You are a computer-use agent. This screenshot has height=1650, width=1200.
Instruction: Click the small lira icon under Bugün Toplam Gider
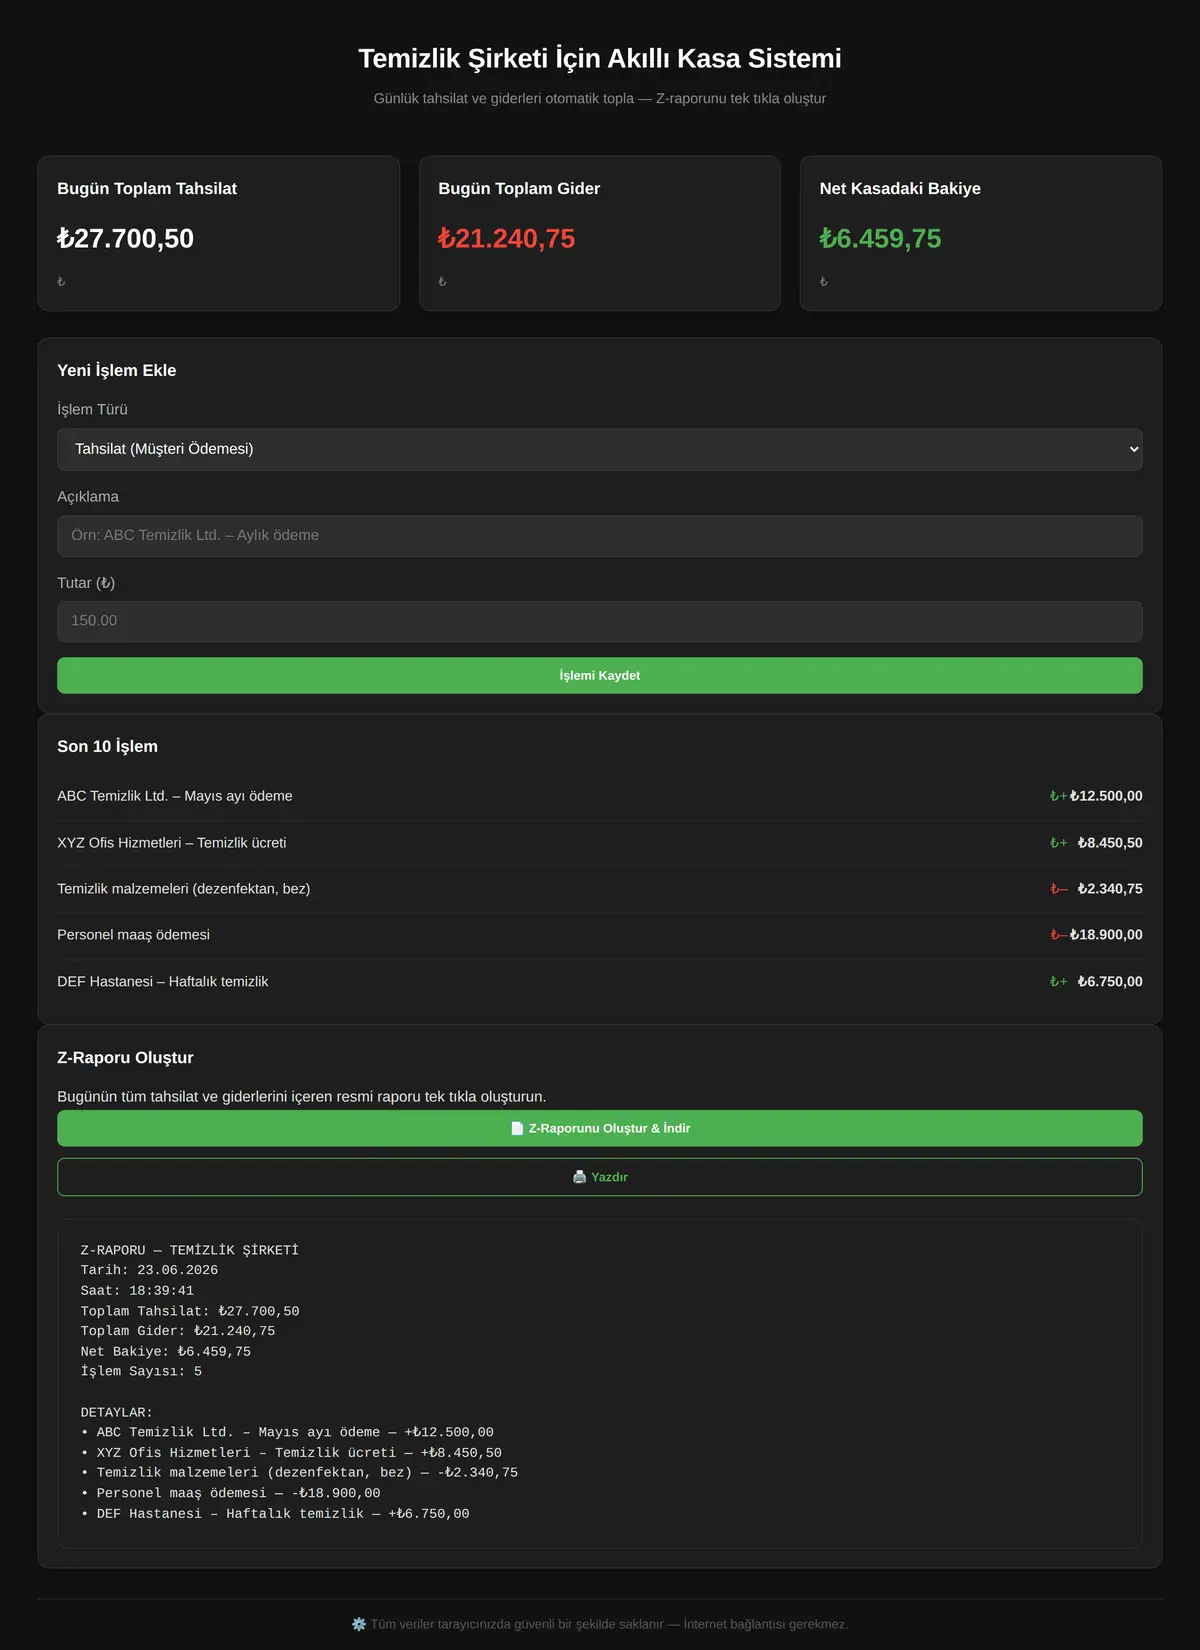(442, 282)
